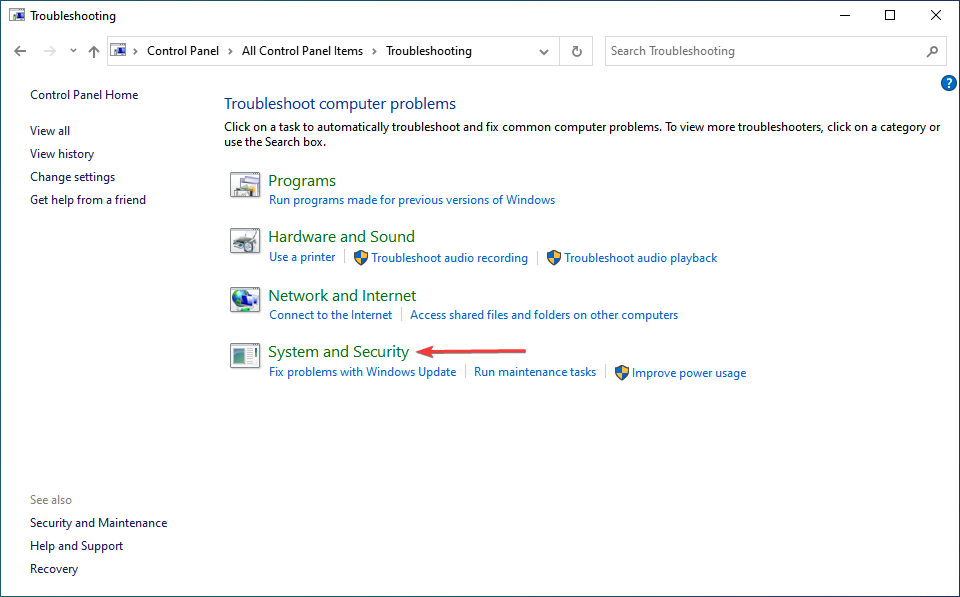Click the Programs category icon
Image resolution: width=960 pixels, height=597 pixels.
pos(245,185)
